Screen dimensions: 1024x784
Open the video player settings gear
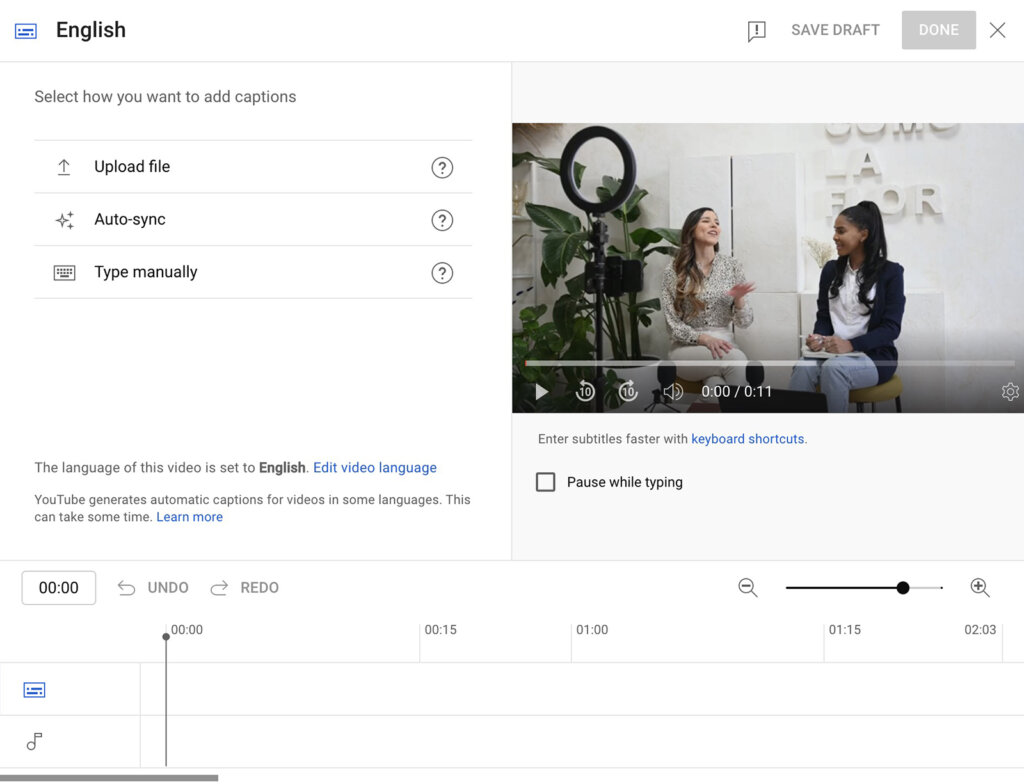click(x=1010, y=392)
